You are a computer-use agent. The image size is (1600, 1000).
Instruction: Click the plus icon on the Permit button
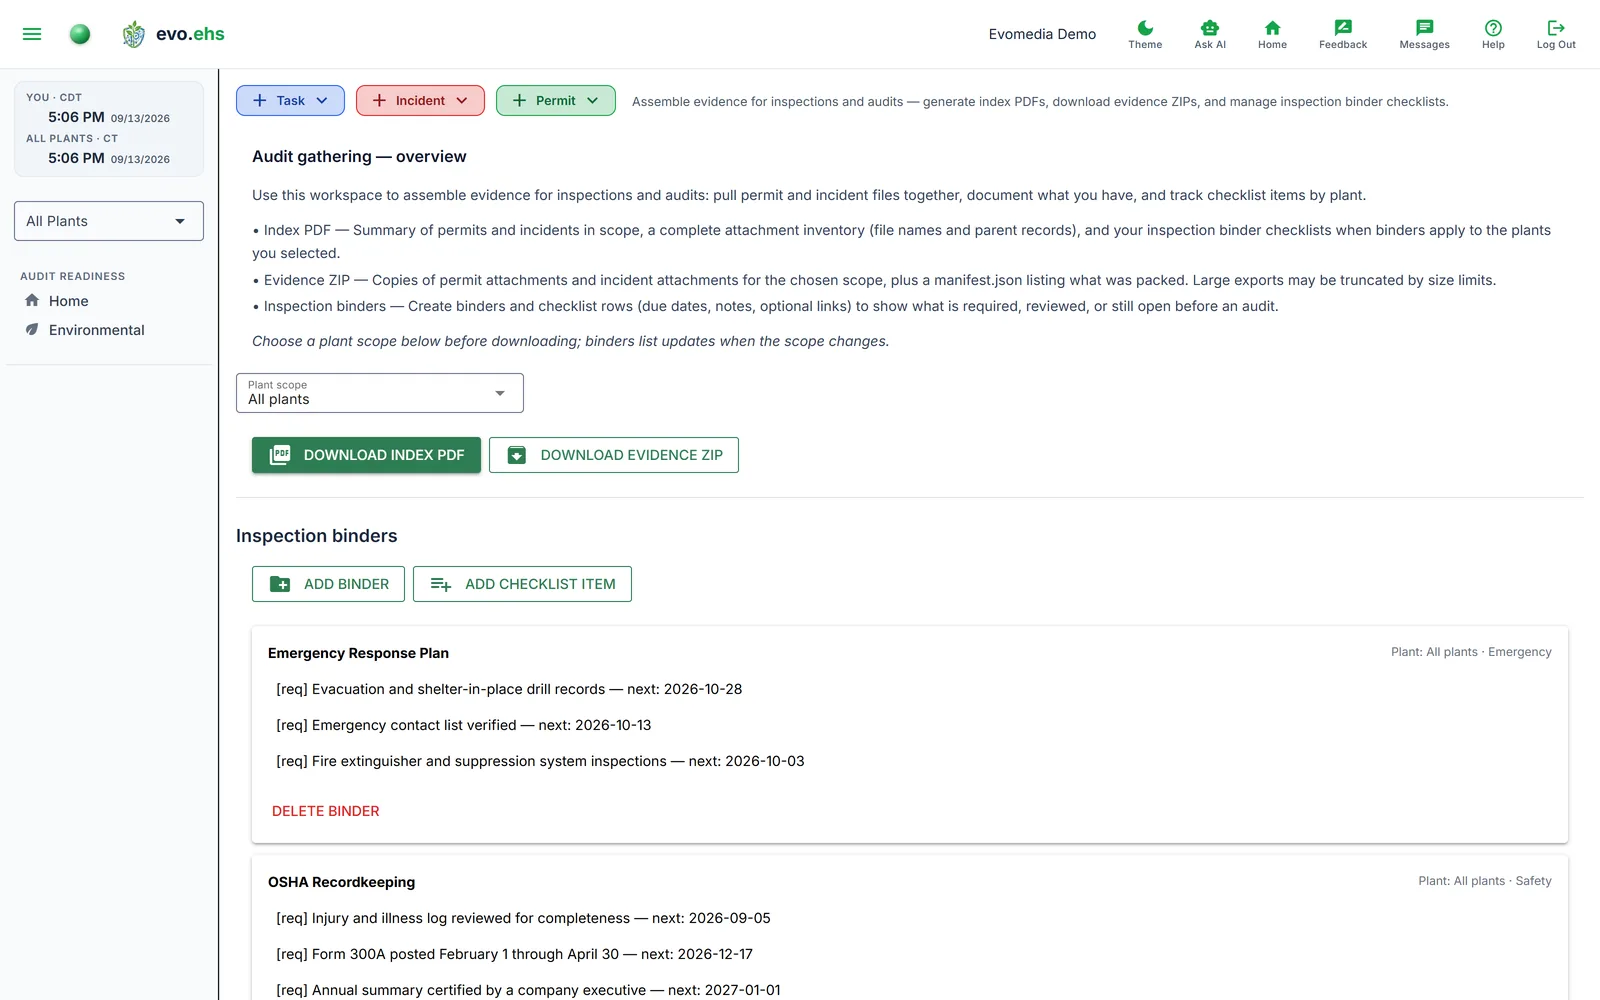tap(519, 100)
